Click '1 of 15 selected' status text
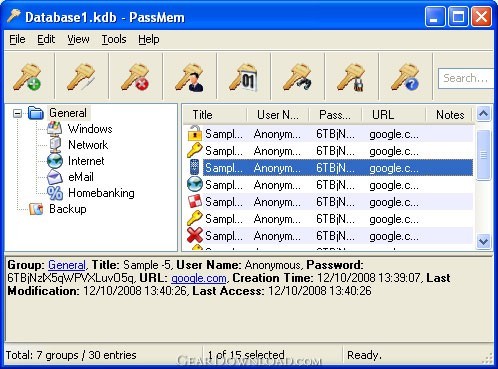Image resolution: width=498 pixels, height=369 pixels. [246, 355]
